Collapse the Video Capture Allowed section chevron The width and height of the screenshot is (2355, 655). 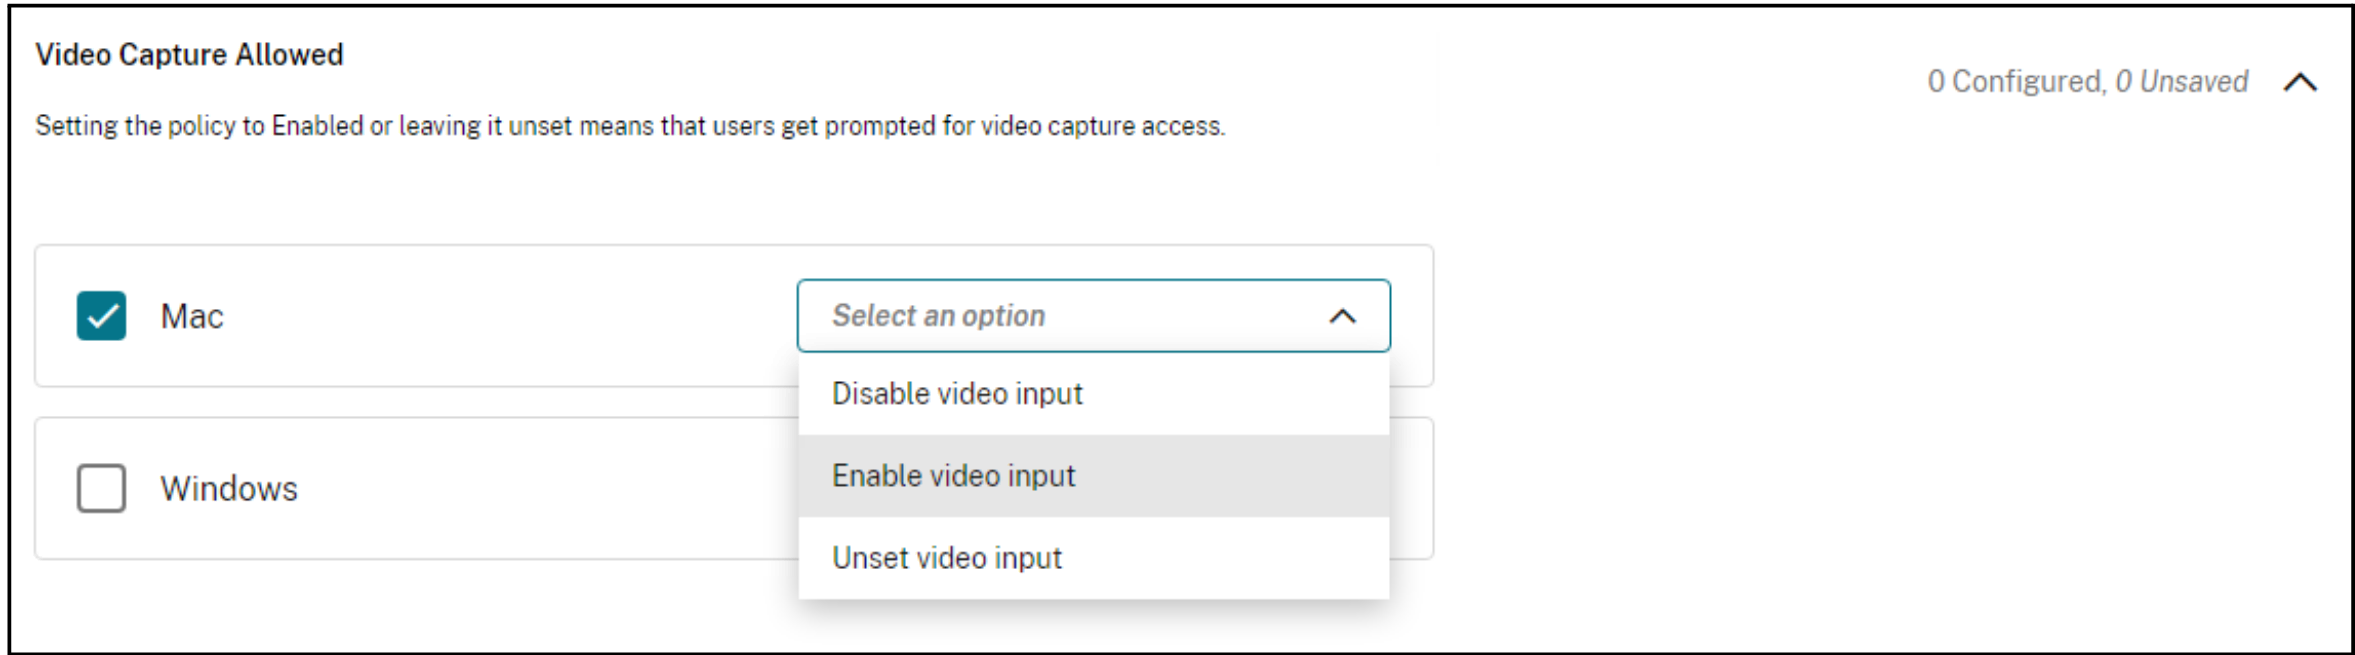2300,83
